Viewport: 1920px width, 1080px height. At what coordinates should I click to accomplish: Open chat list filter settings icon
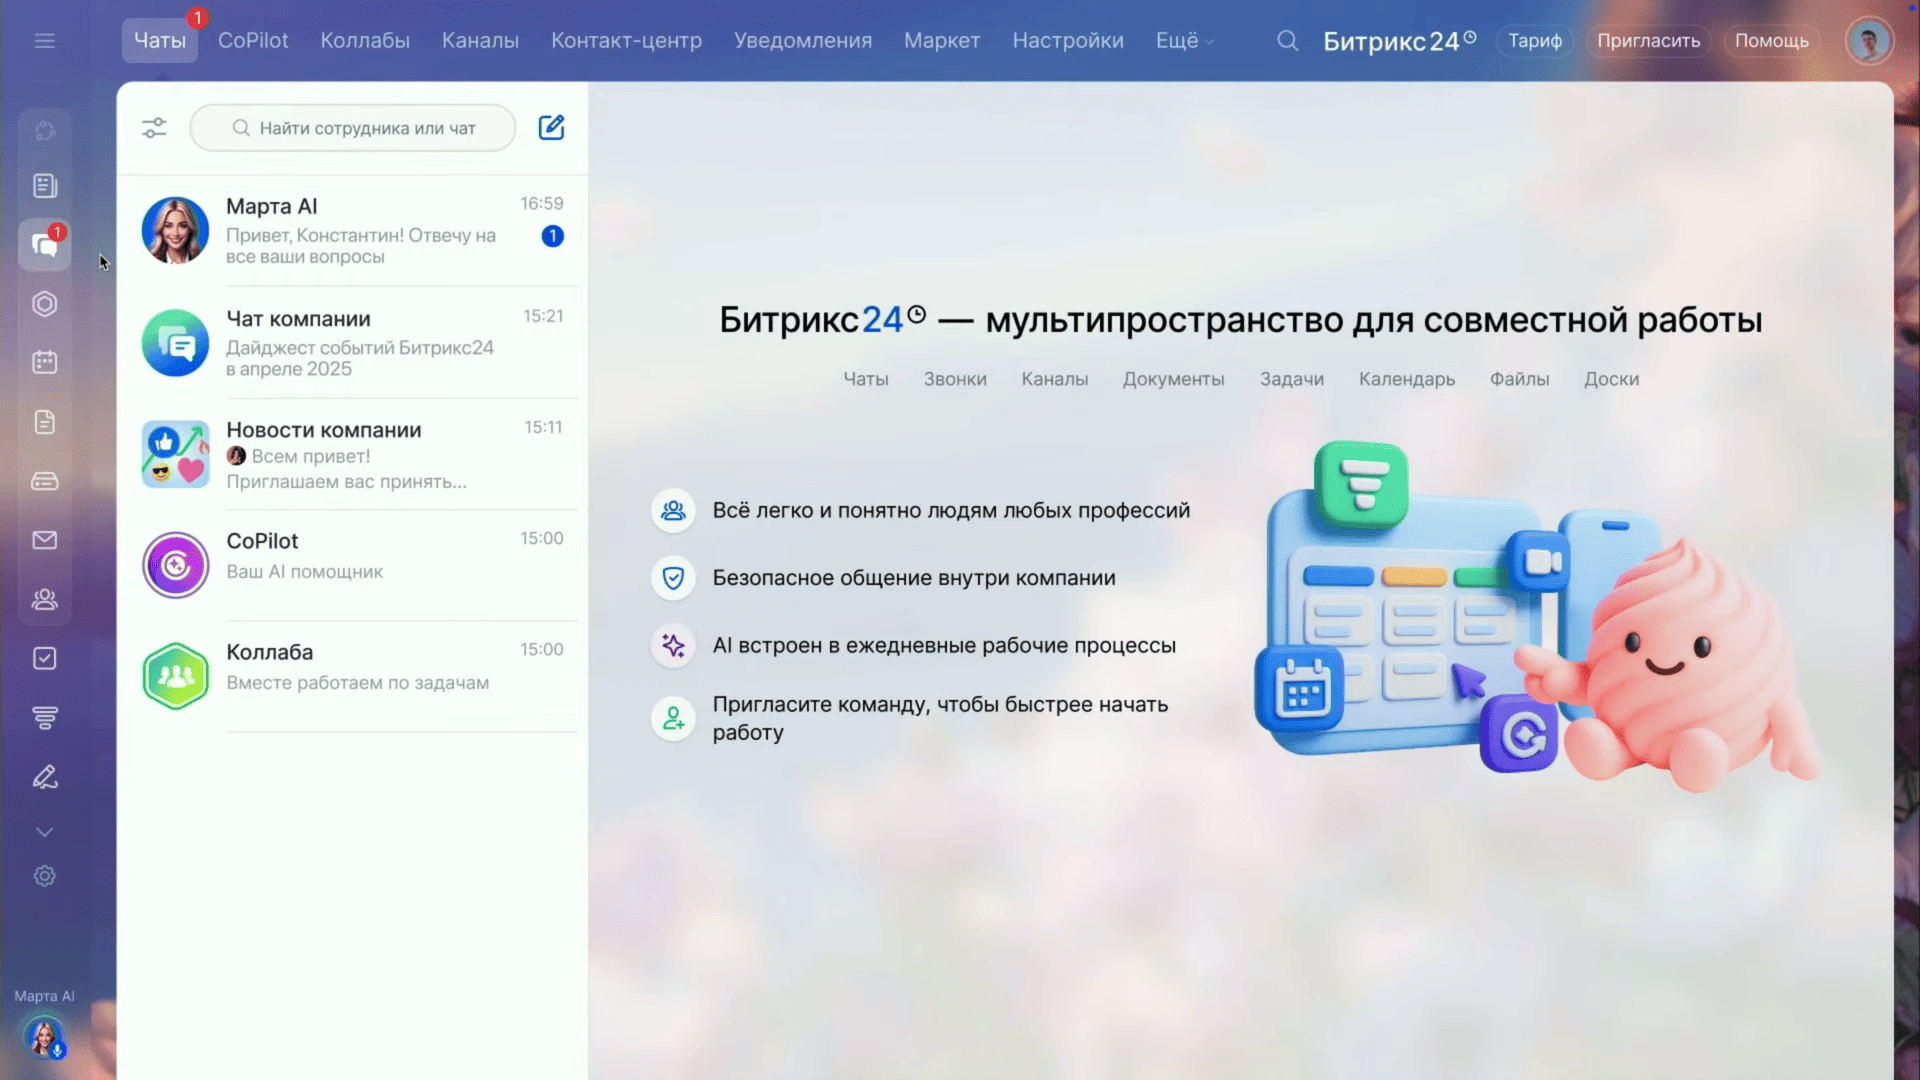tap(154, 128)
